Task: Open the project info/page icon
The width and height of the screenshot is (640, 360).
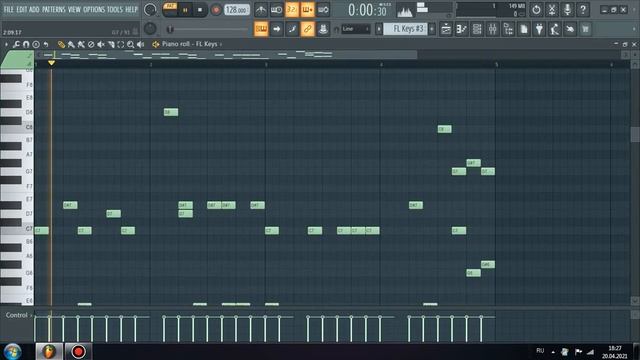Action: pyautogui.click(x=524, y=29)
